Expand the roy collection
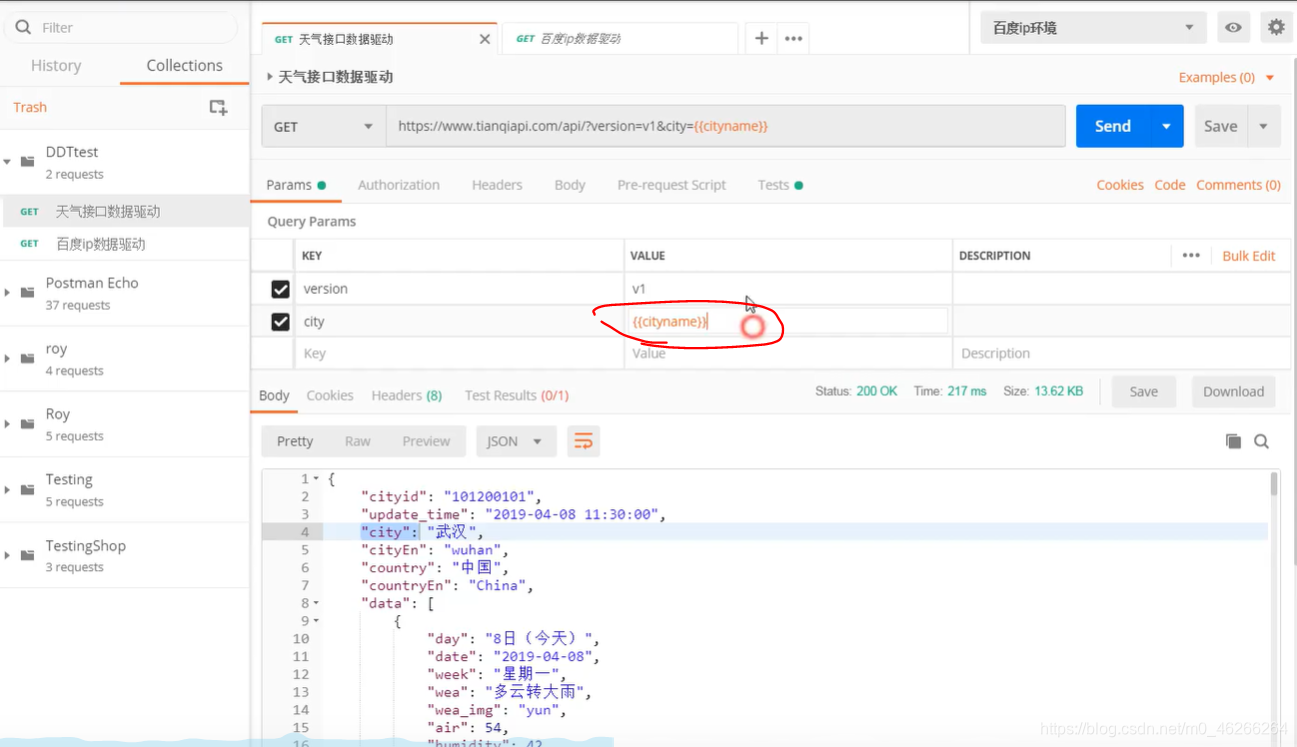 (8, 358)
